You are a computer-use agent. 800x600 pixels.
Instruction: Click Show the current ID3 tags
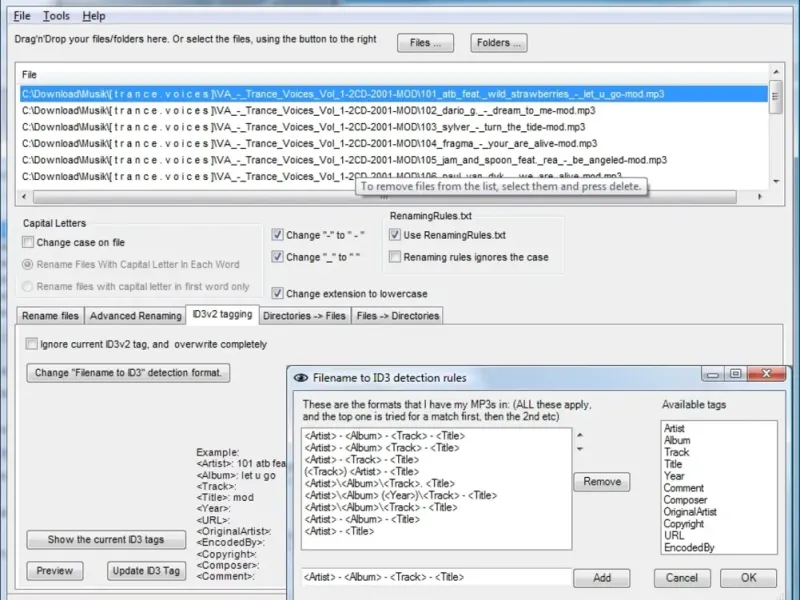[x=106, y=540]
